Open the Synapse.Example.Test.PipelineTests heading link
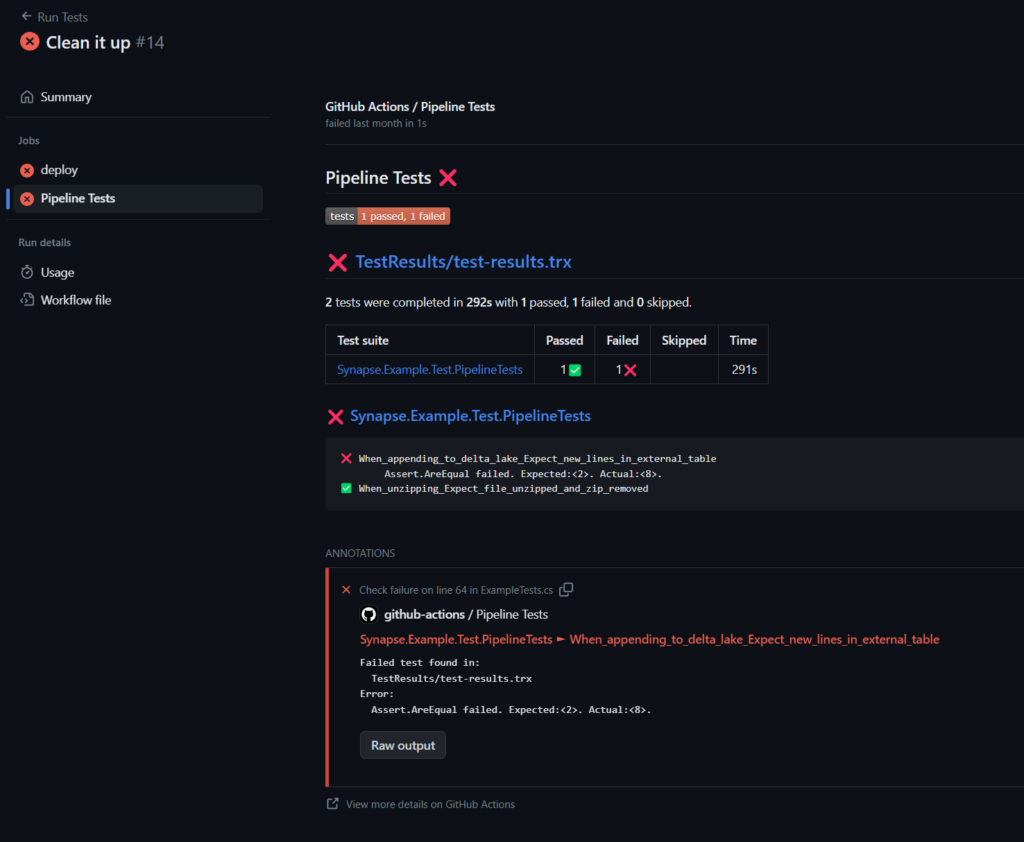 tap(470, 416)
